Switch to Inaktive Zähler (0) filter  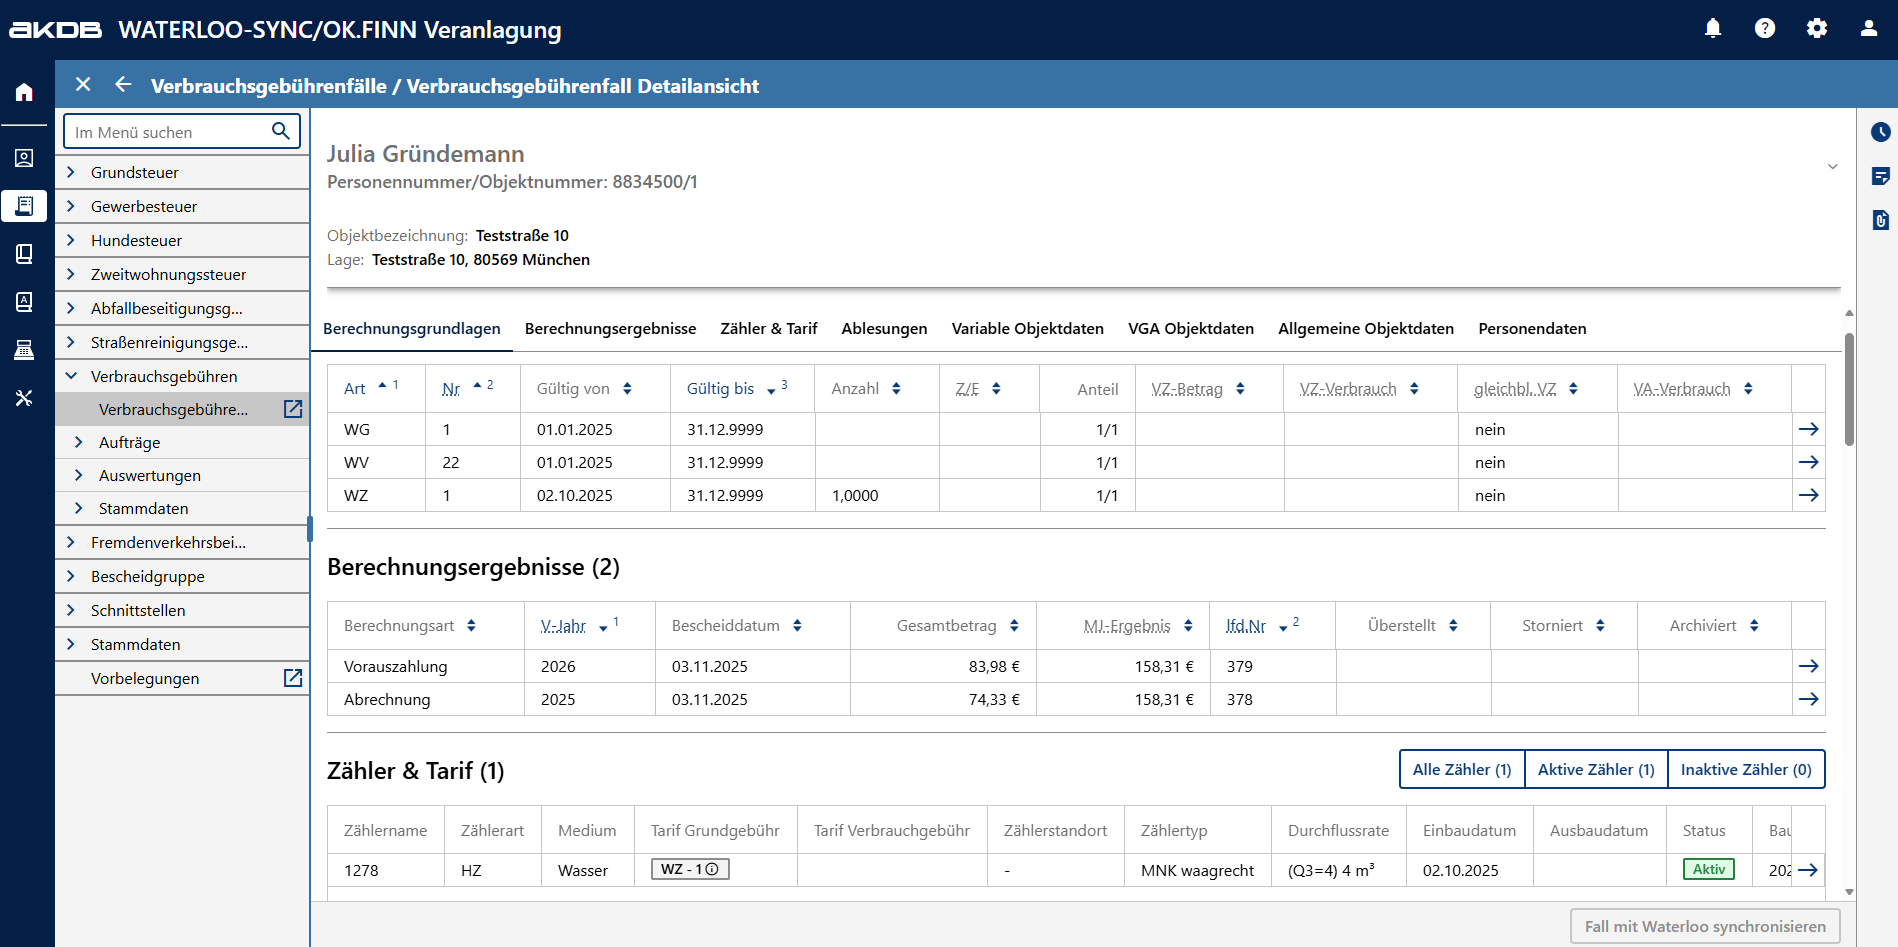[1745, 769]
